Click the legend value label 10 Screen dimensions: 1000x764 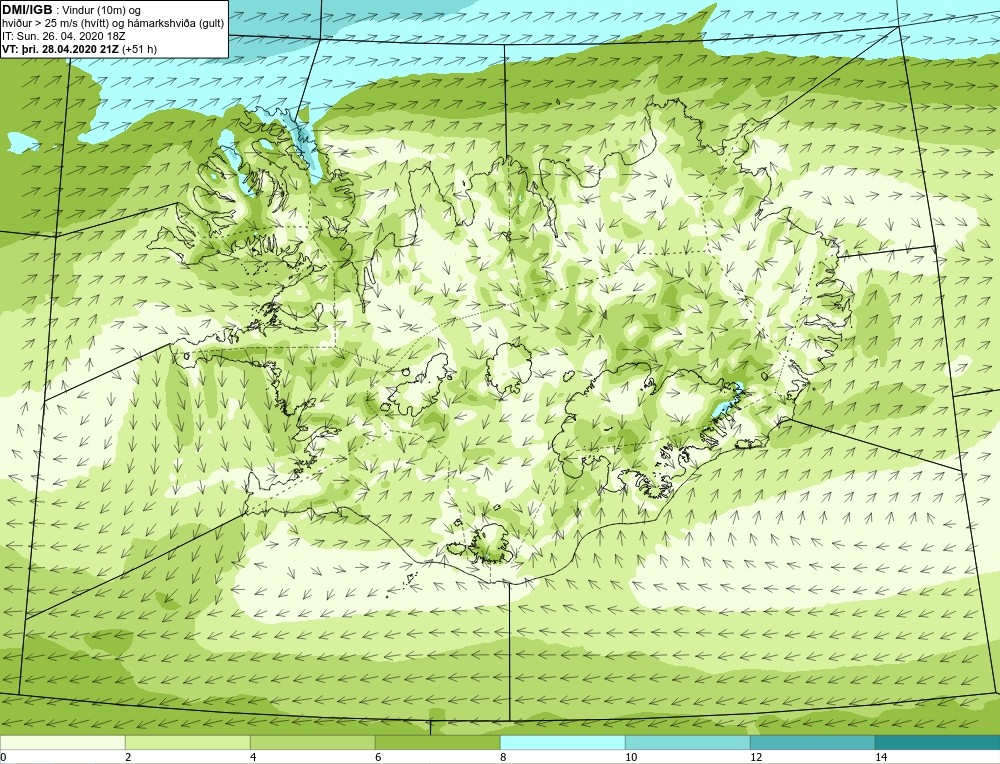coord(631,757)
